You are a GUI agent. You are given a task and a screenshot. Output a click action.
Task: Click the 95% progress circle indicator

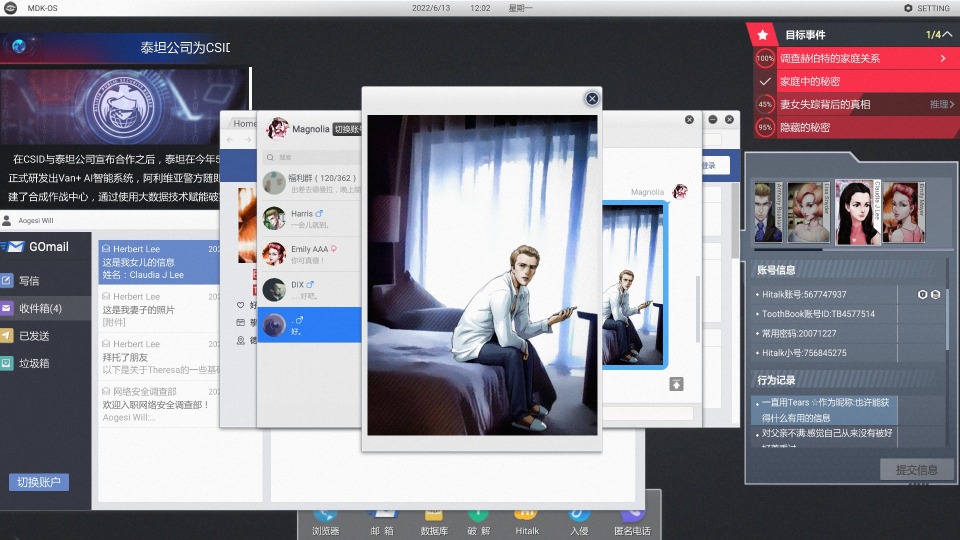(765, 127)
